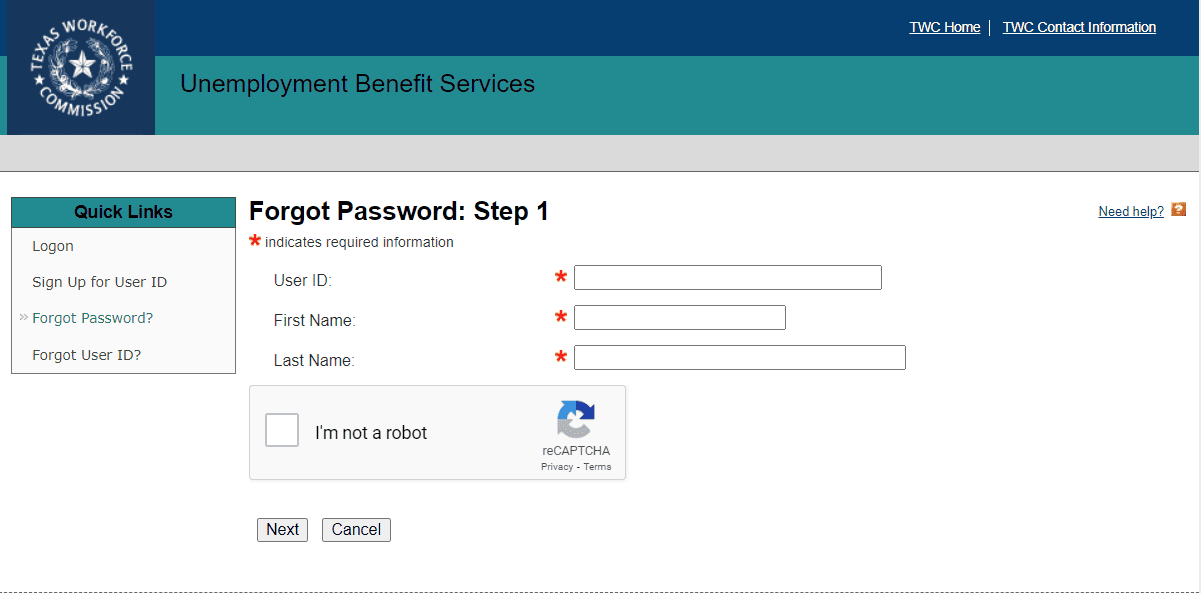The width and height of the screenshot is (1201, 593).
Task: Open the TWC Home link
Action: point(944,27)
